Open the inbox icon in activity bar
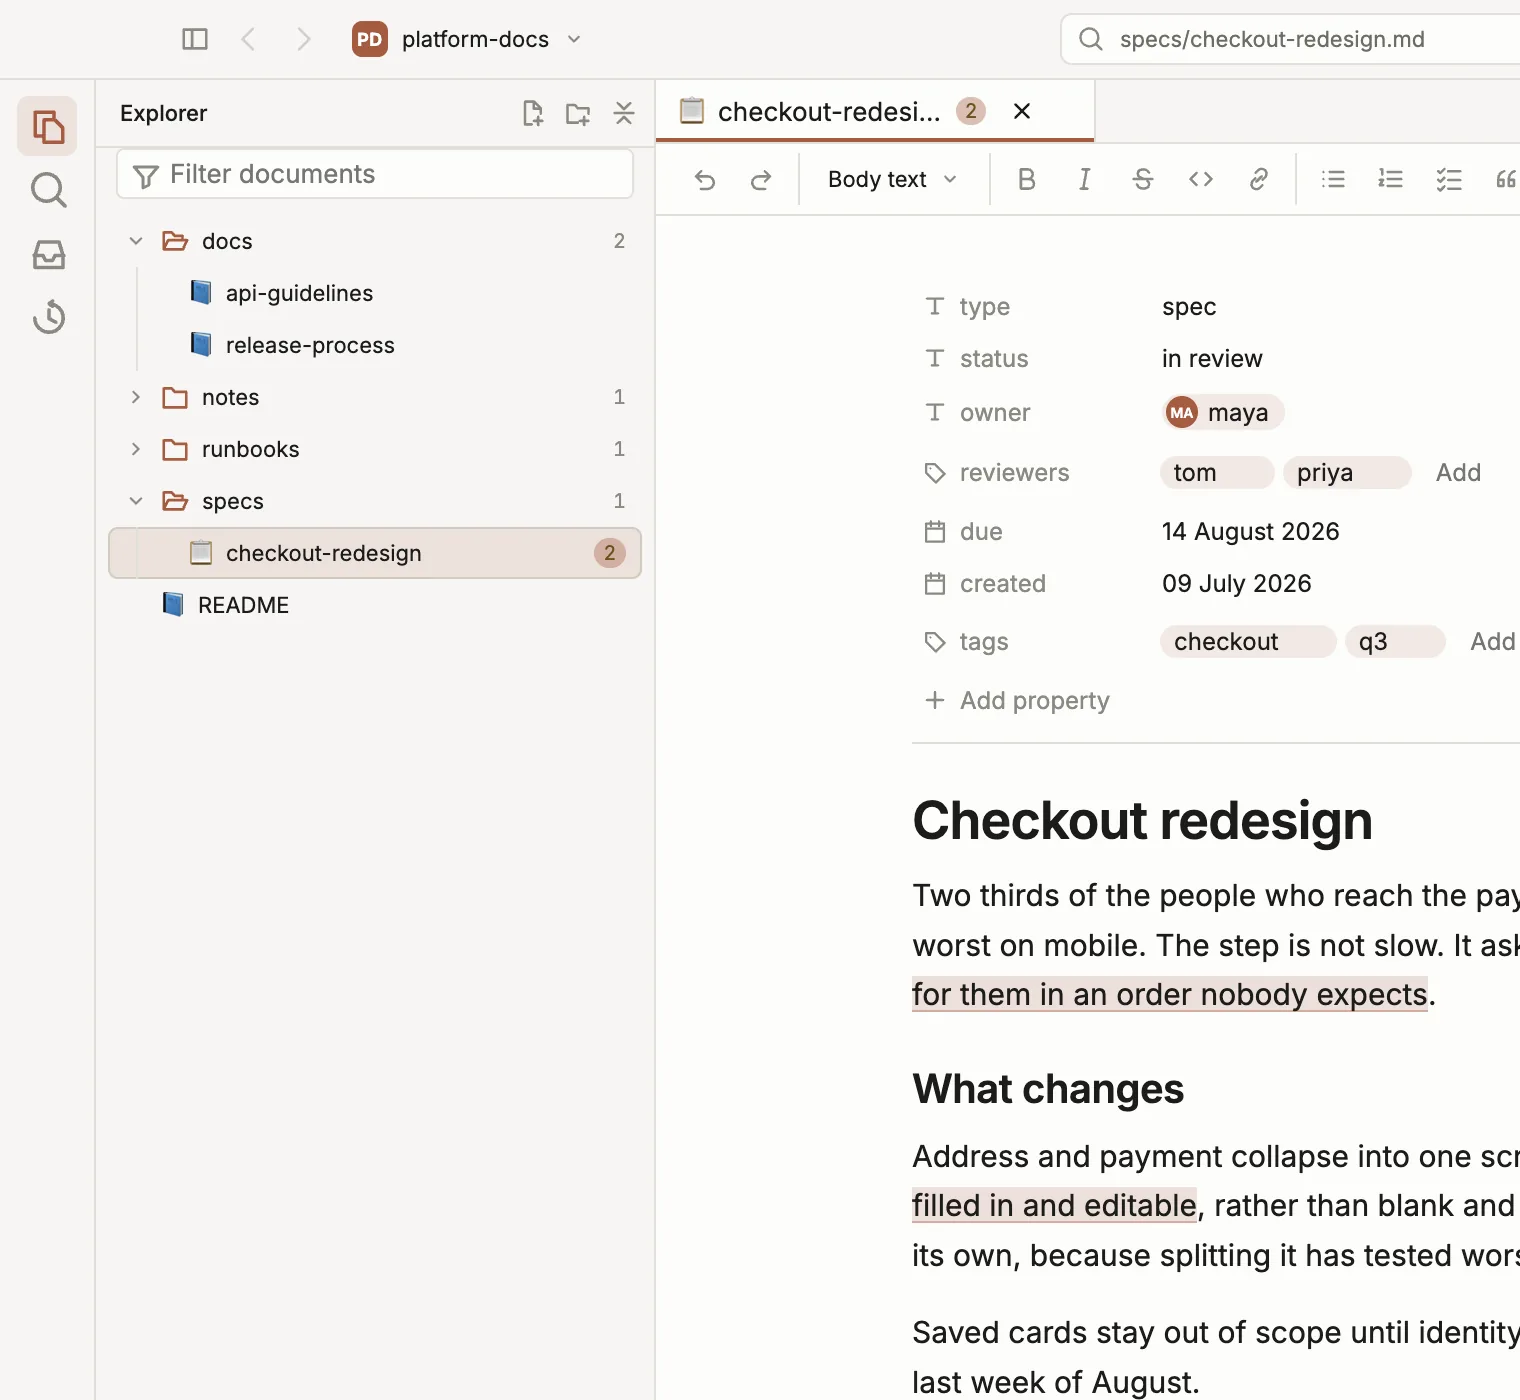The image size is (1520, 1400). [x=48, y=254]
